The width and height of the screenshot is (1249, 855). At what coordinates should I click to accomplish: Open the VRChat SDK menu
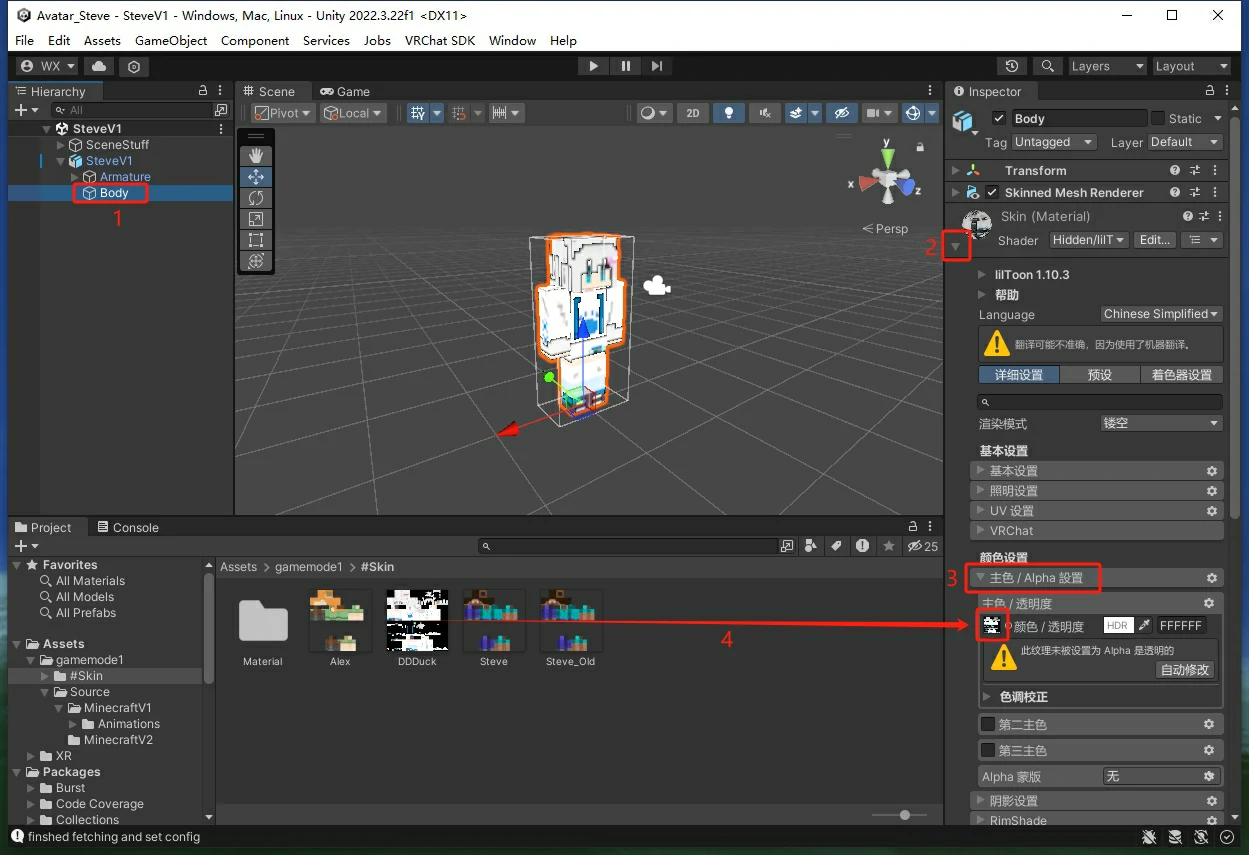point(441,40)
